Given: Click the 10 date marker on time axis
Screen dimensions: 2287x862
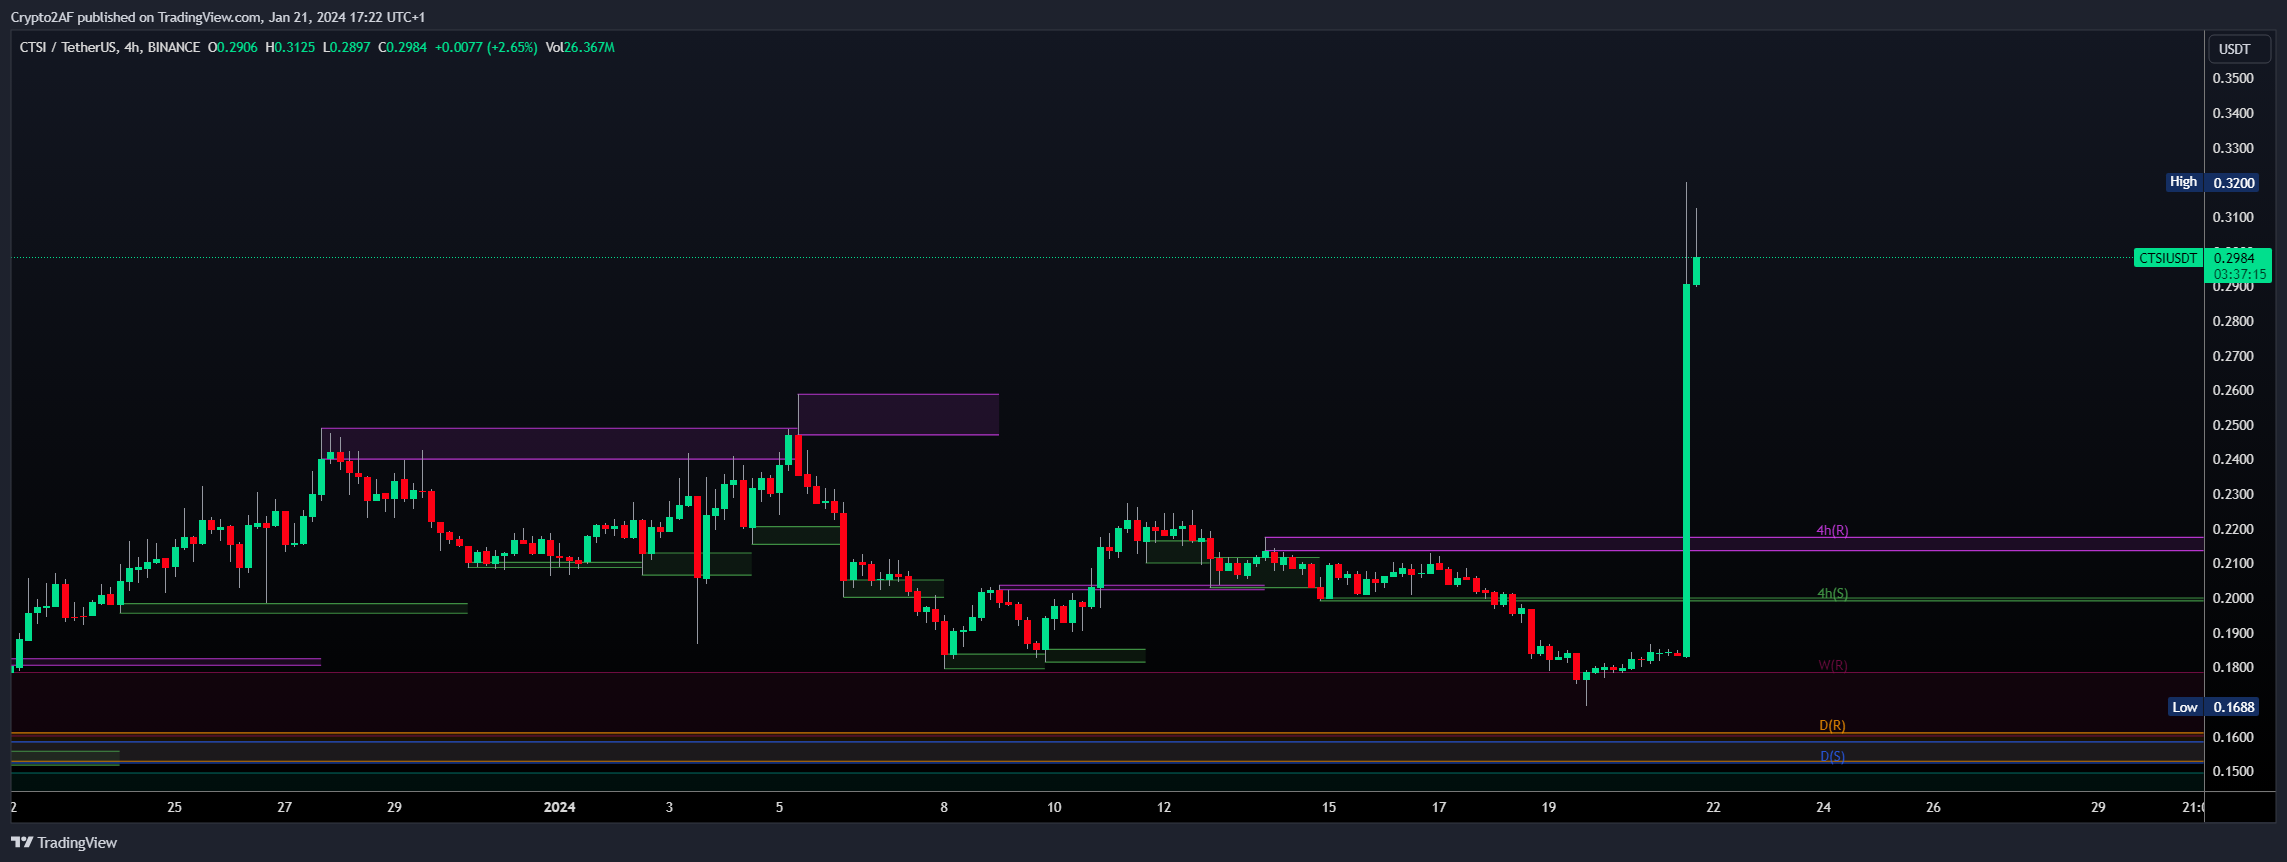Looking at the screenshot, I should [x=1054, y=807].
